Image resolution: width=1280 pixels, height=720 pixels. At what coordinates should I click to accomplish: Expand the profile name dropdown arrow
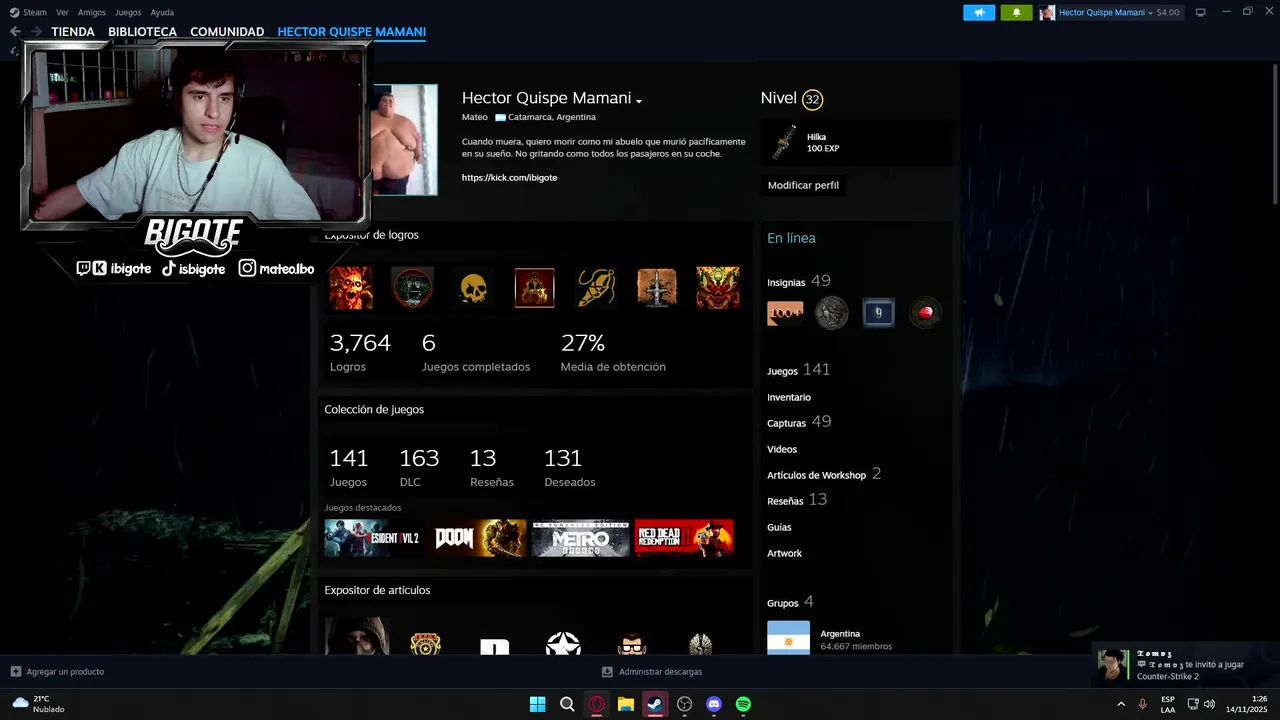pos(639,101)
